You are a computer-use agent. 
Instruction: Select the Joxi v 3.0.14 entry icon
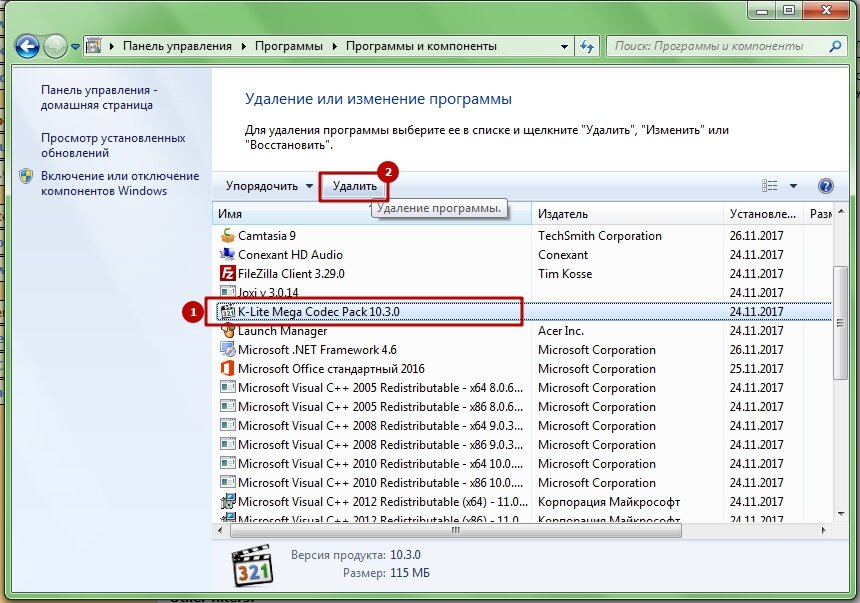(228, 291)
